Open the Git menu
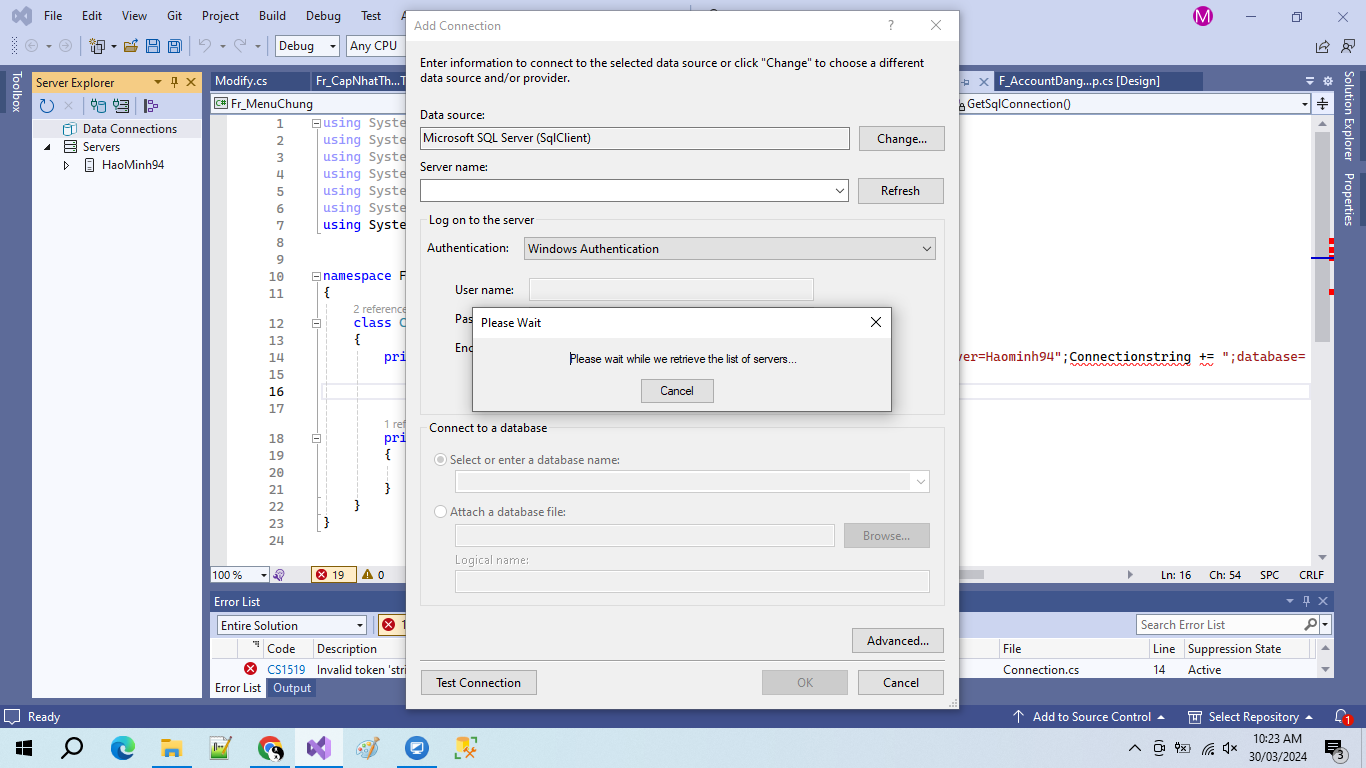1366x768 pixels. click(174, 16)
